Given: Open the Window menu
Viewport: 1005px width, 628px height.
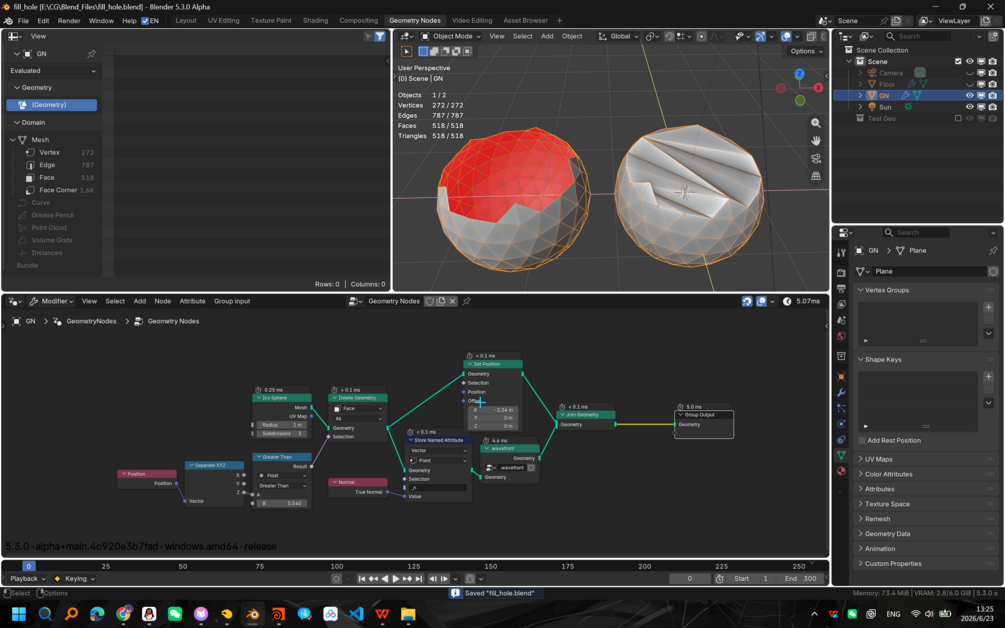Looking at the screenshot, I should 101,21.
